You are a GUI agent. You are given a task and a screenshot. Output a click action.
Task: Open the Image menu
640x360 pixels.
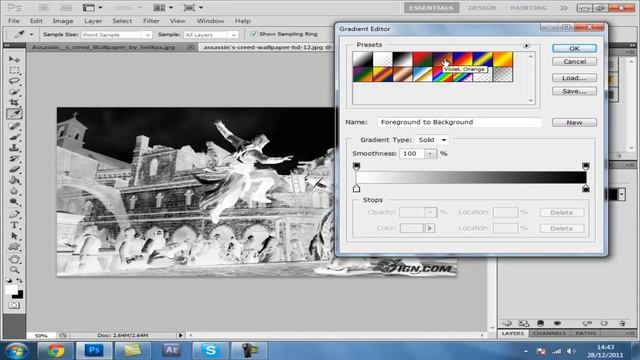62,21
